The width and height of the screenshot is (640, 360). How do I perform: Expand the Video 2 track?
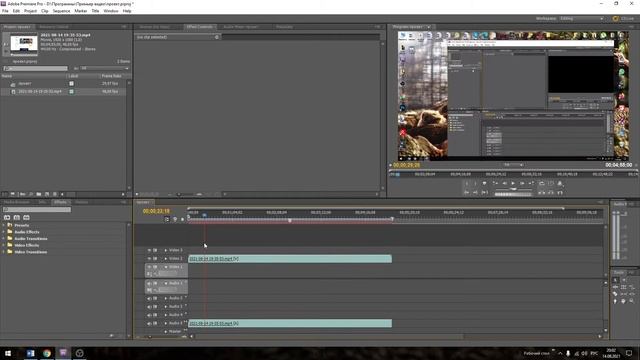[166, 258]
